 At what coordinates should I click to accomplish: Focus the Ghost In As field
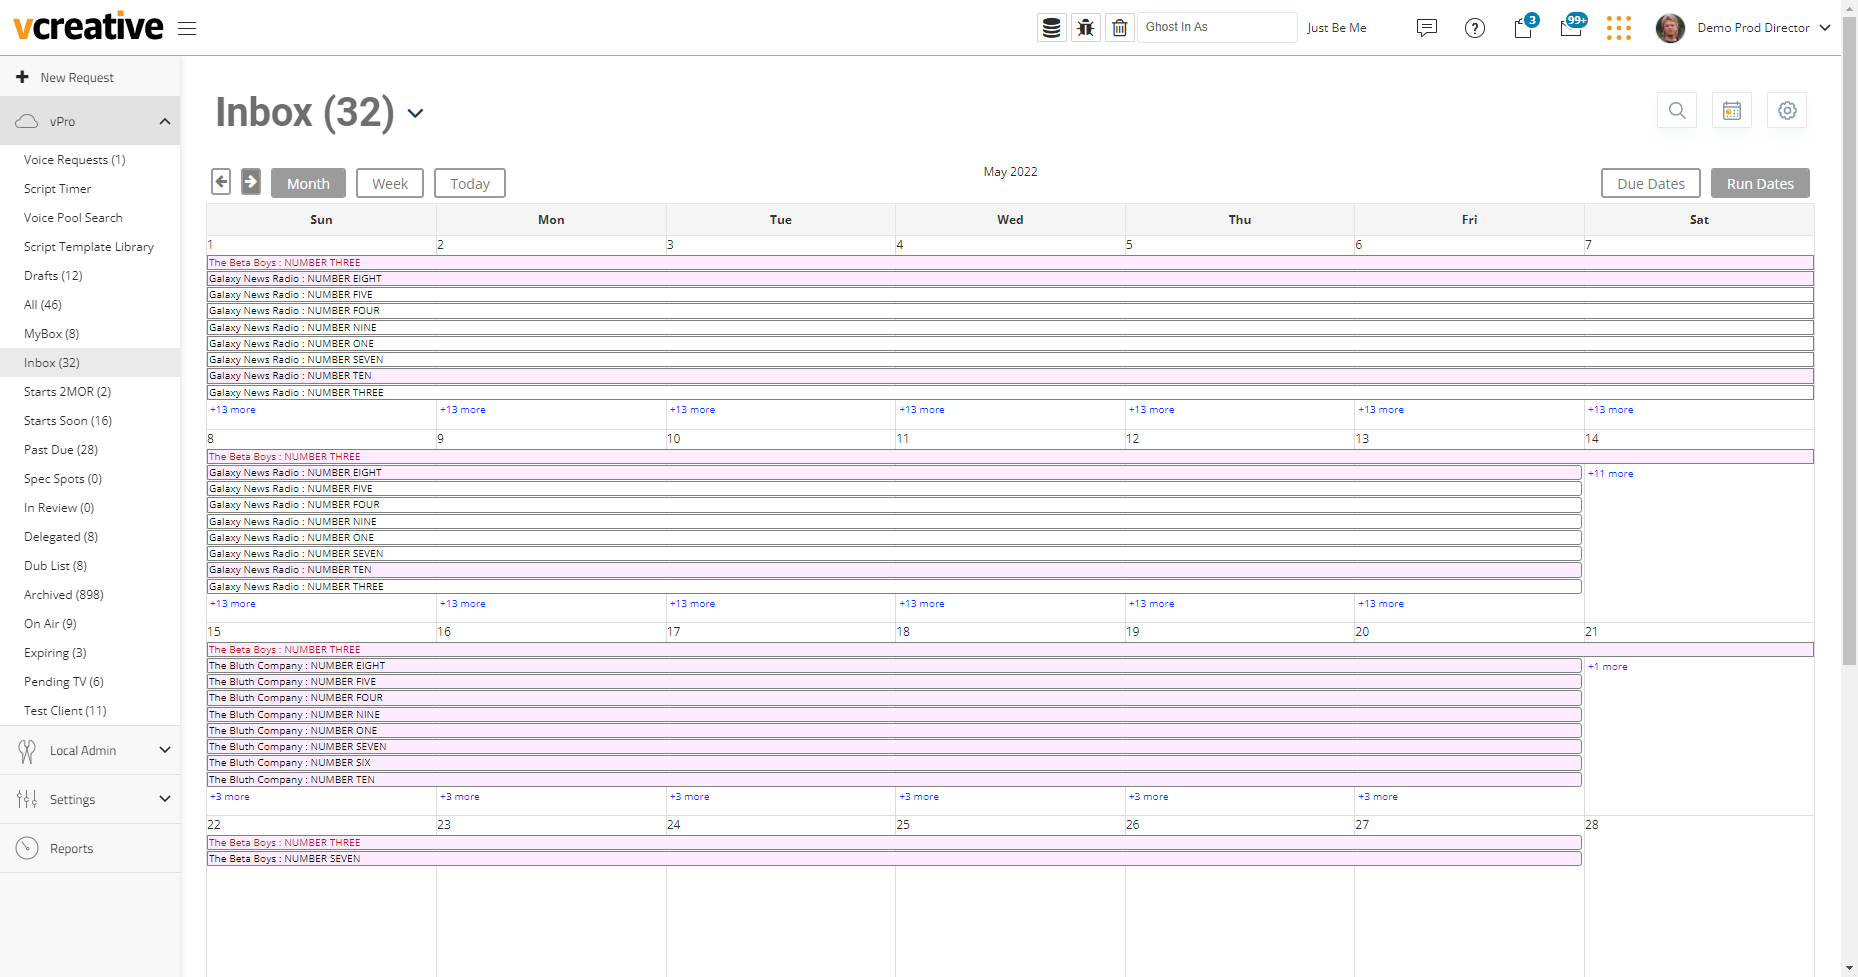pos(1217,27)
